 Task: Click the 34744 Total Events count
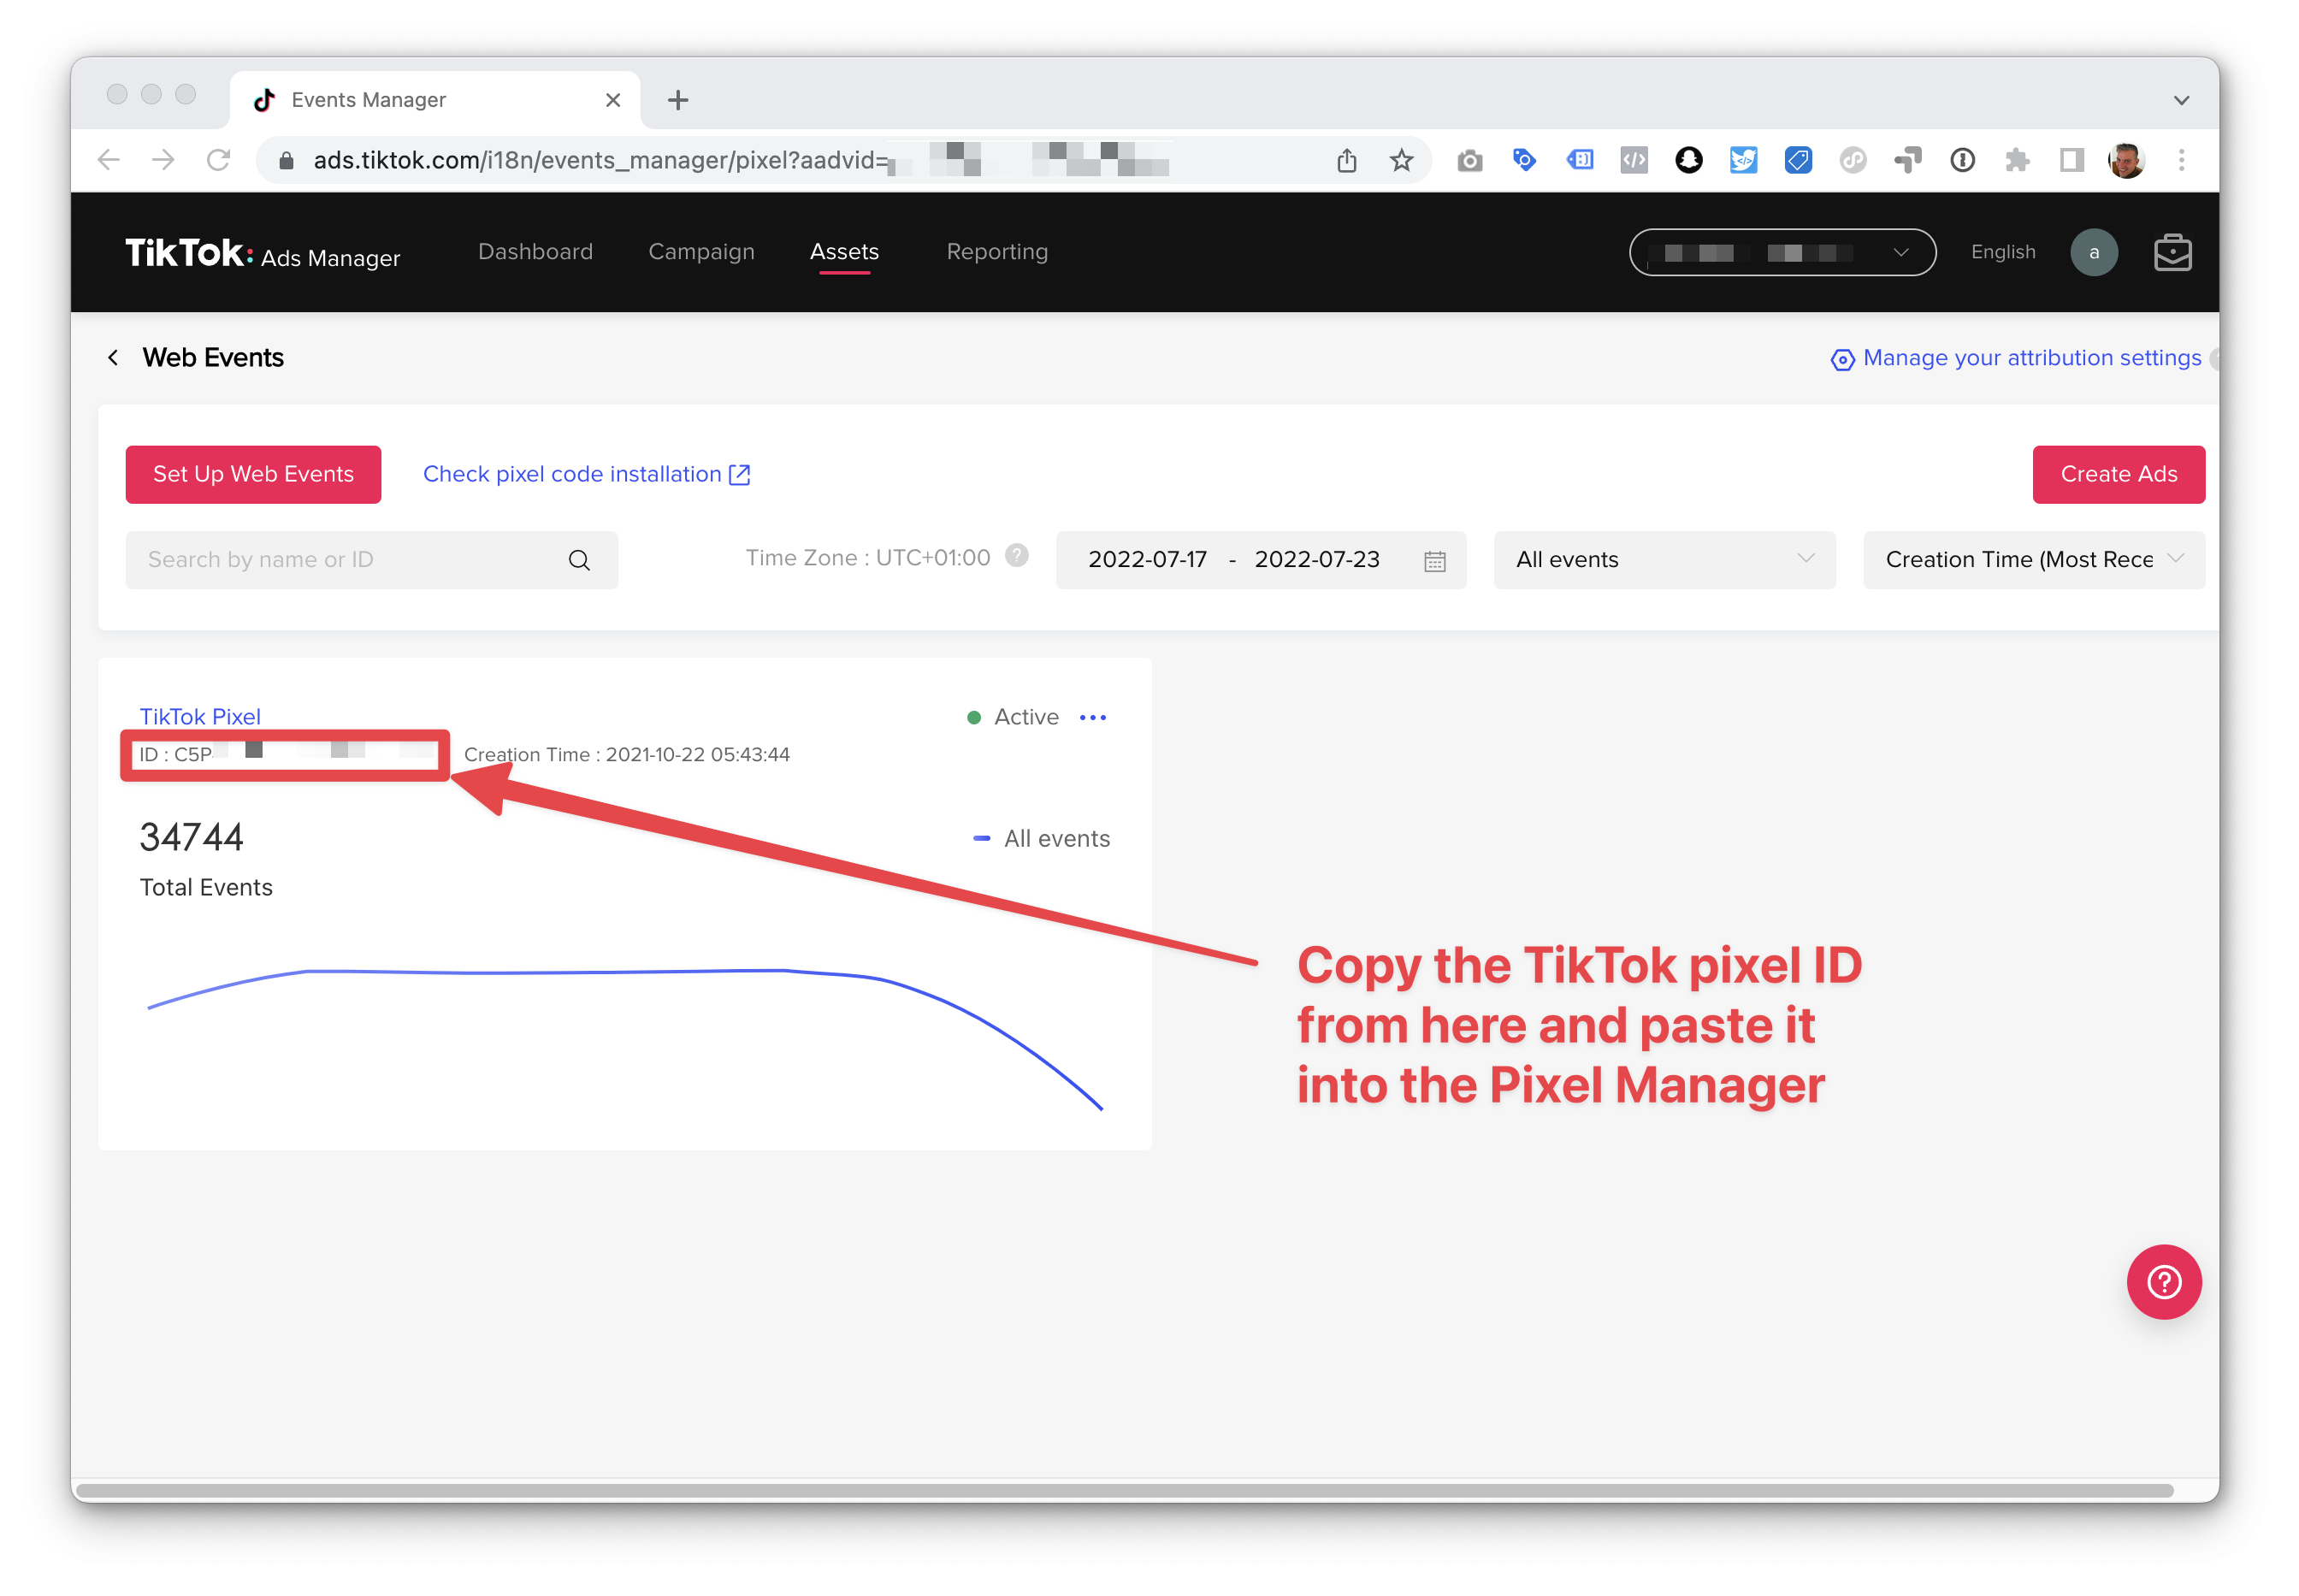coord(191,837)
